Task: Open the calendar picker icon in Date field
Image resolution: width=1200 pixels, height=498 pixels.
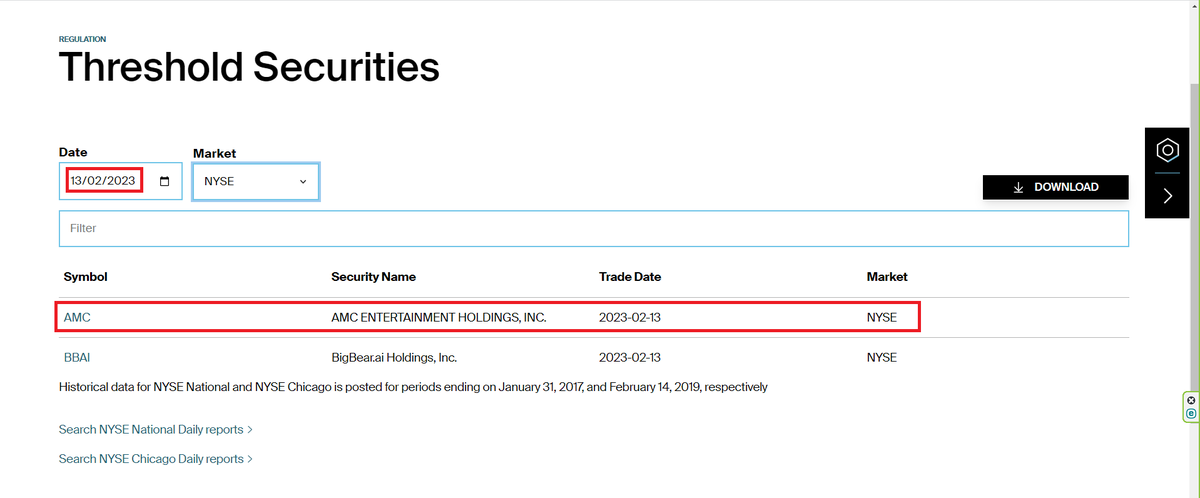Action: tap(165, 182)
